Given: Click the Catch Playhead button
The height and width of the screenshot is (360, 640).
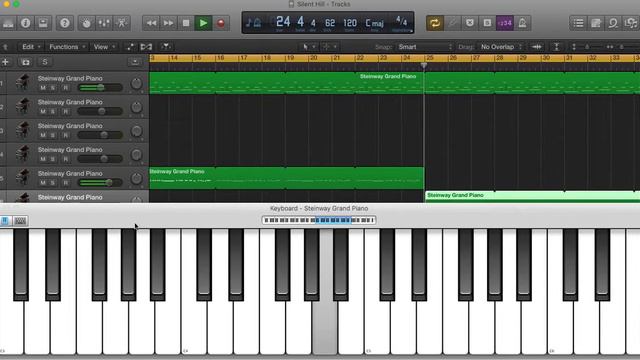Looking at the screenshot, I should tap(166, 47).
